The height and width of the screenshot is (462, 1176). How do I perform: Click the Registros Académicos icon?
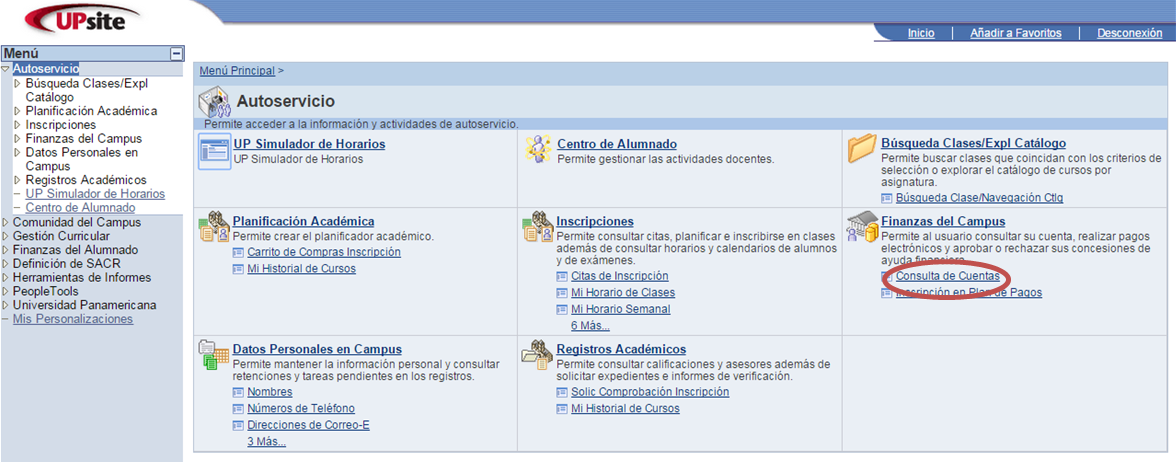tap(538, 354)
